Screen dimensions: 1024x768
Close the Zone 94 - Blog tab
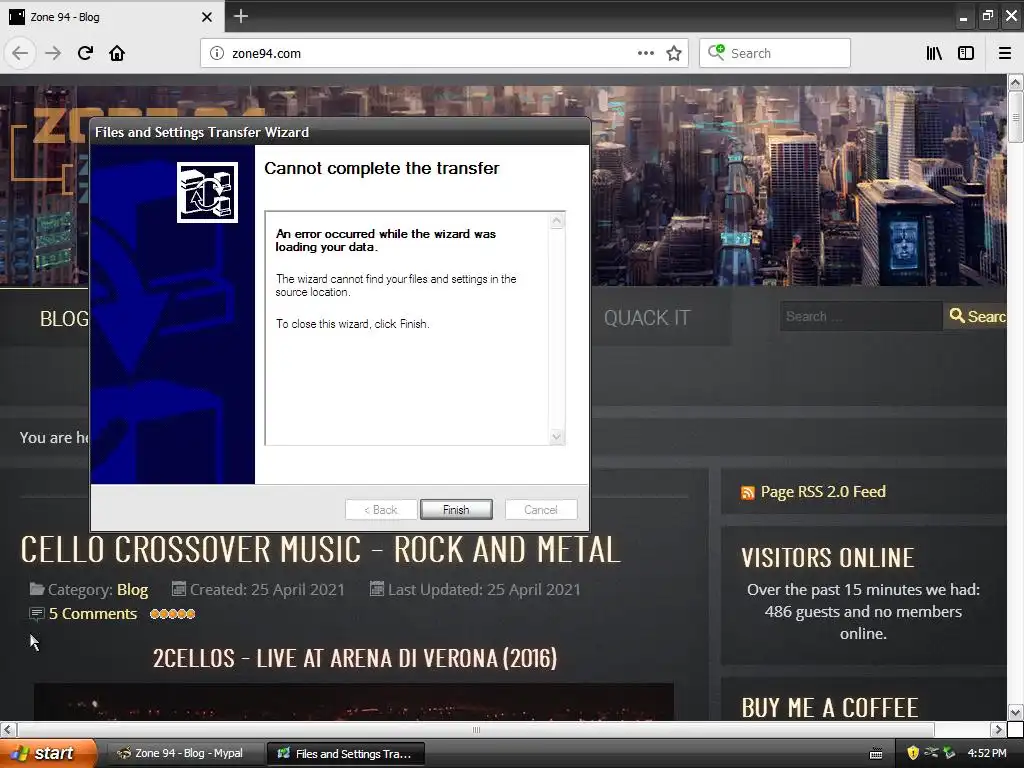tap(206, 17)
